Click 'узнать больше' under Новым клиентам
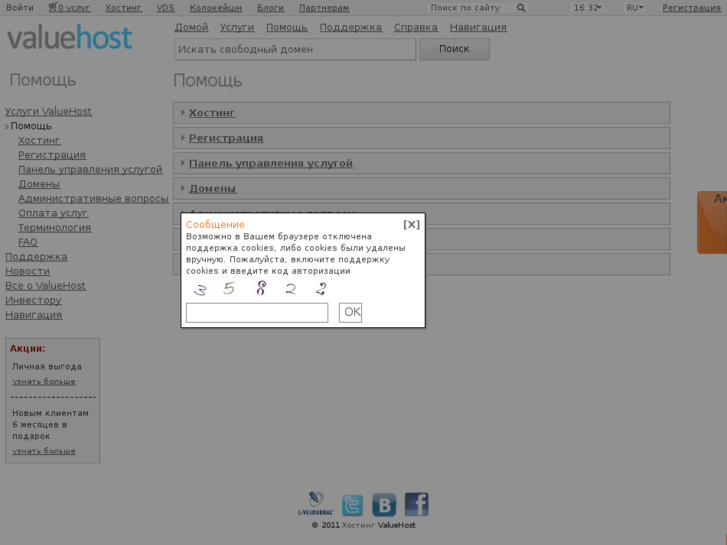Viewport: 727px width, 545px height. coord(44,451)
